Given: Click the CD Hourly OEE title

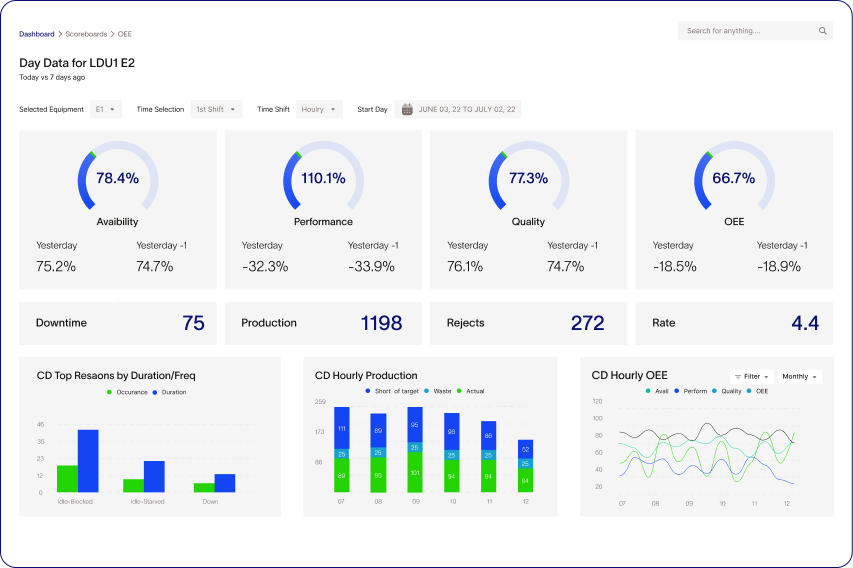Looking at the screenshot, I should pyautogui.click(x=629, y=375).
